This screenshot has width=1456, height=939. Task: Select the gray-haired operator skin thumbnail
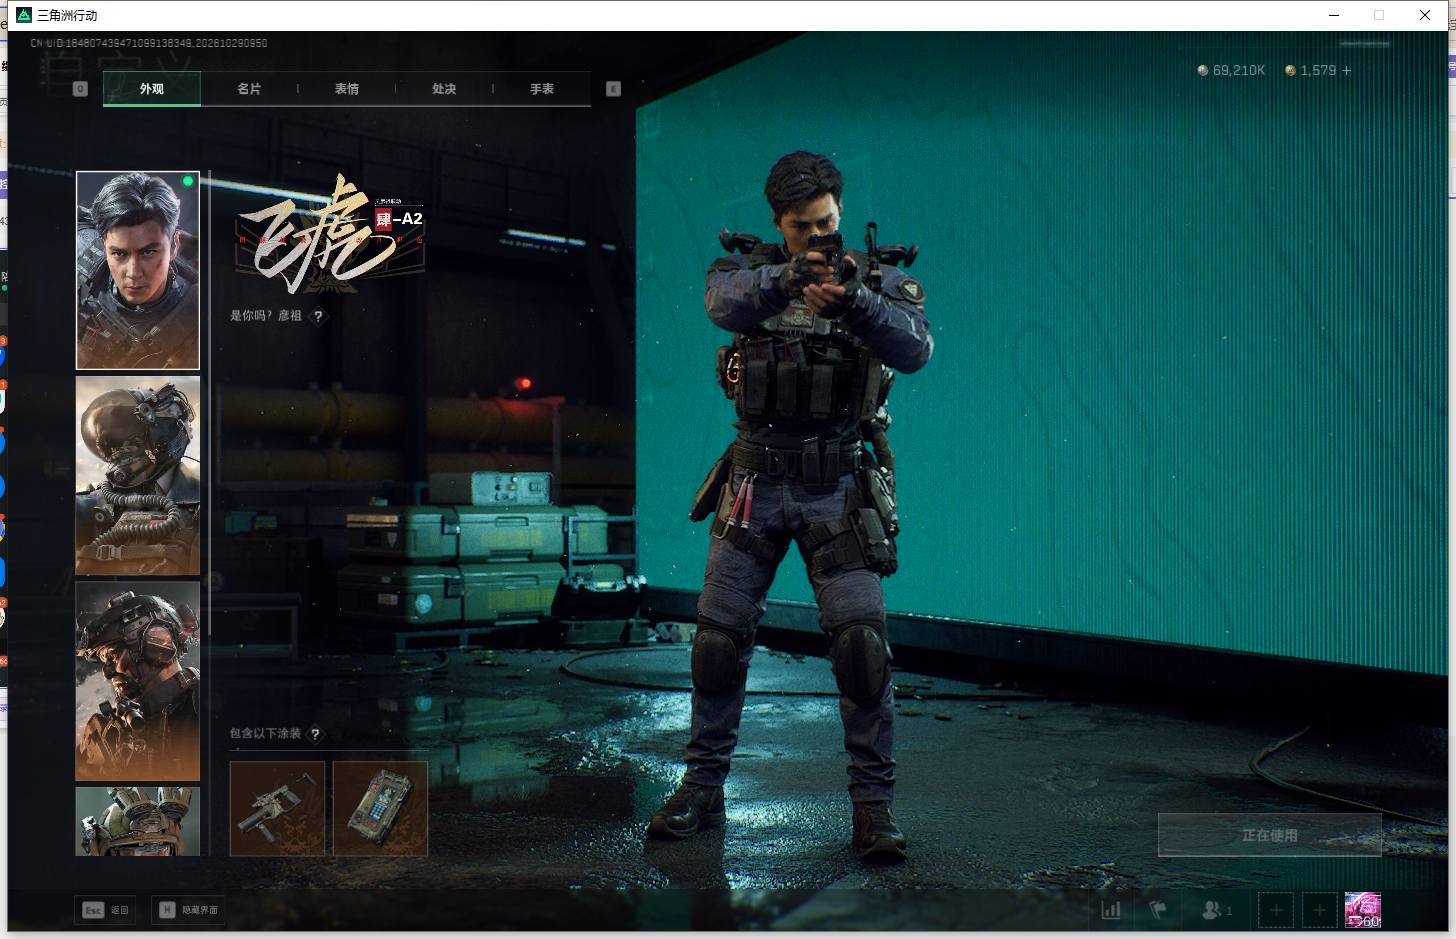pyautogui.click(x=138, y=270)
